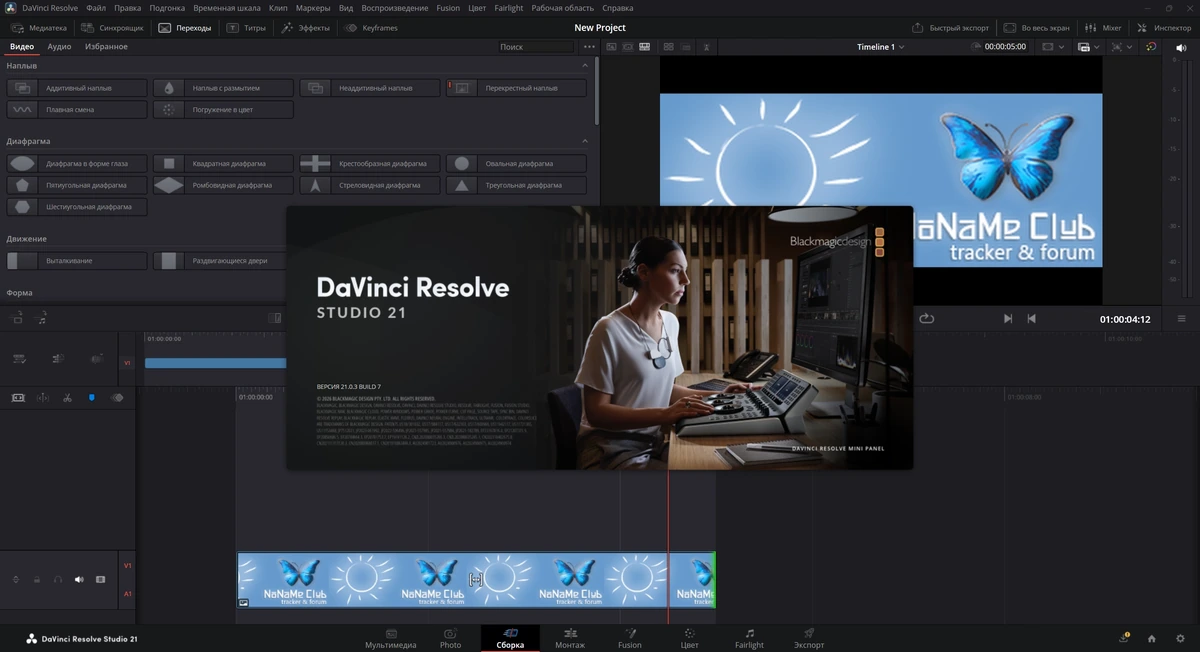
Task: Open viewer aspect ratio dropdown
Action: click(1053, 47)
